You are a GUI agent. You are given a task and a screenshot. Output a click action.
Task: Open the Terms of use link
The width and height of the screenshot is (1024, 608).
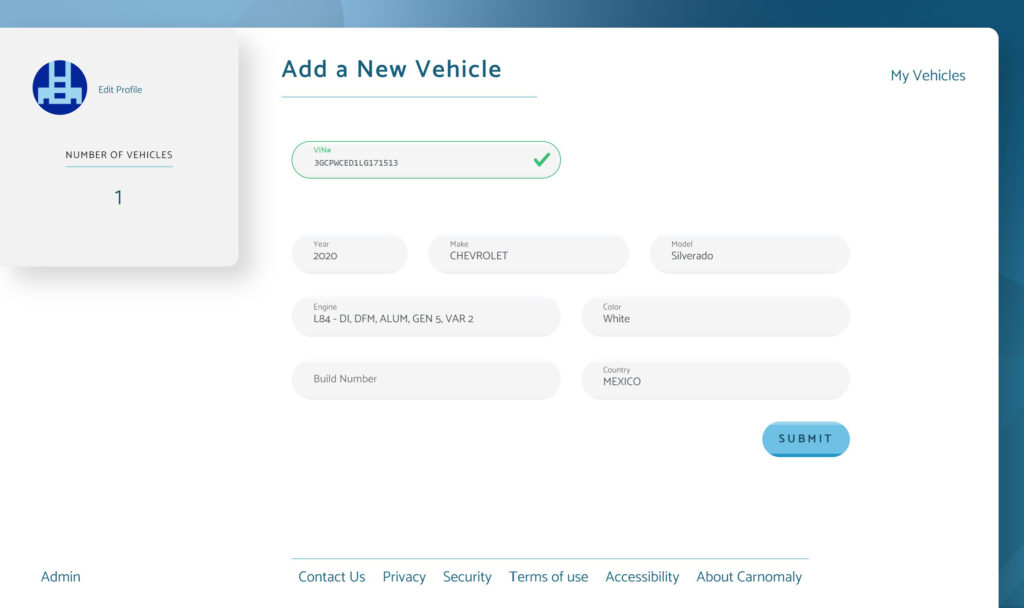(549, 577)
